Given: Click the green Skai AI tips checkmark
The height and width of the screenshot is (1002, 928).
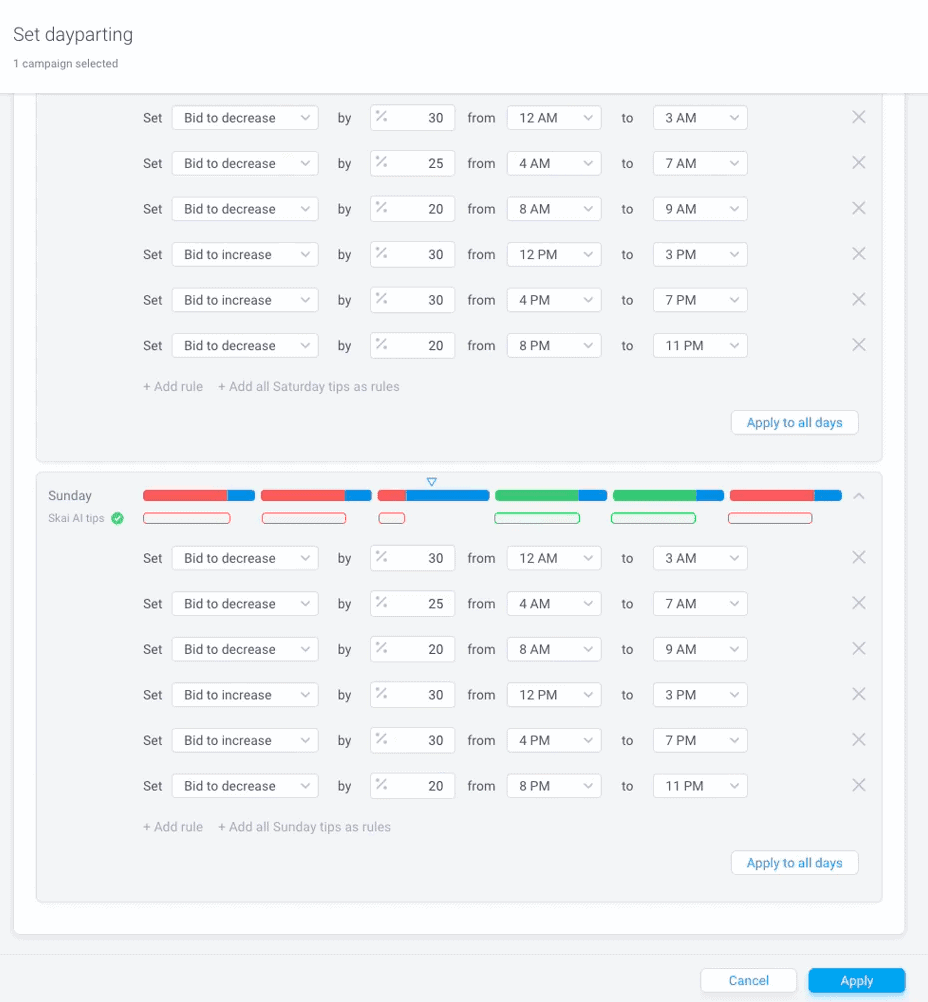Looking at the screenshot, I should pos(119,518).
